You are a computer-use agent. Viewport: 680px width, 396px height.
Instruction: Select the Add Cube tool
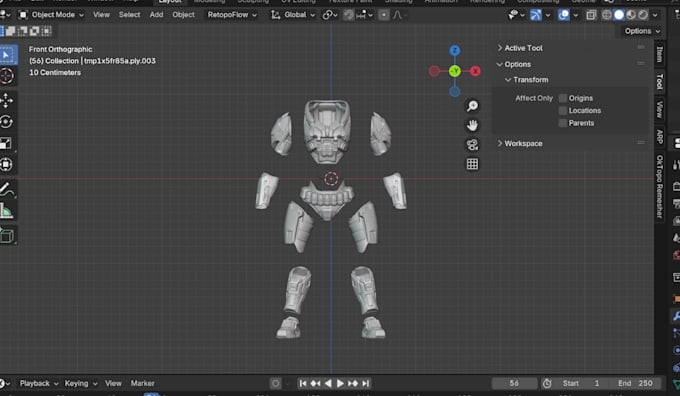coord(7,236)
